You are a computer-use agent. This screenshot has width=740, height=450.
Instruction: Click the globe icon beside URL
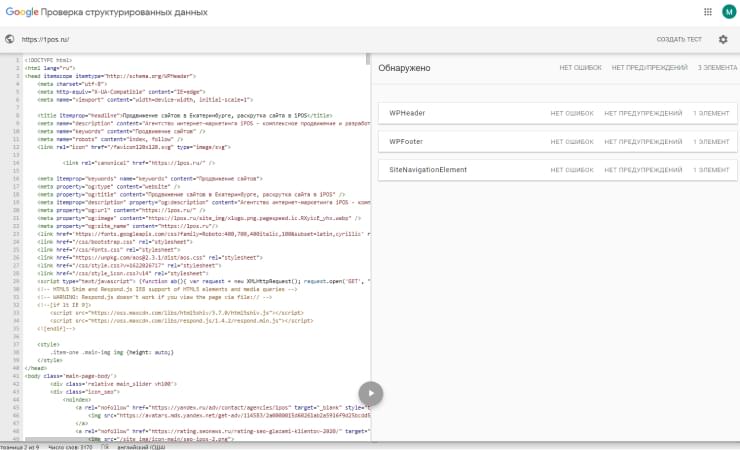(10, 40)
